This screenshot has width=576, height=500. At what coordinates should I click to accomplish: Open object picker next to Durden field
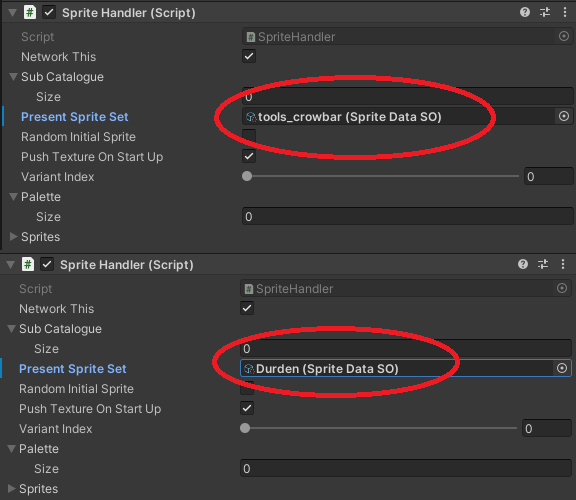[562, 368]
